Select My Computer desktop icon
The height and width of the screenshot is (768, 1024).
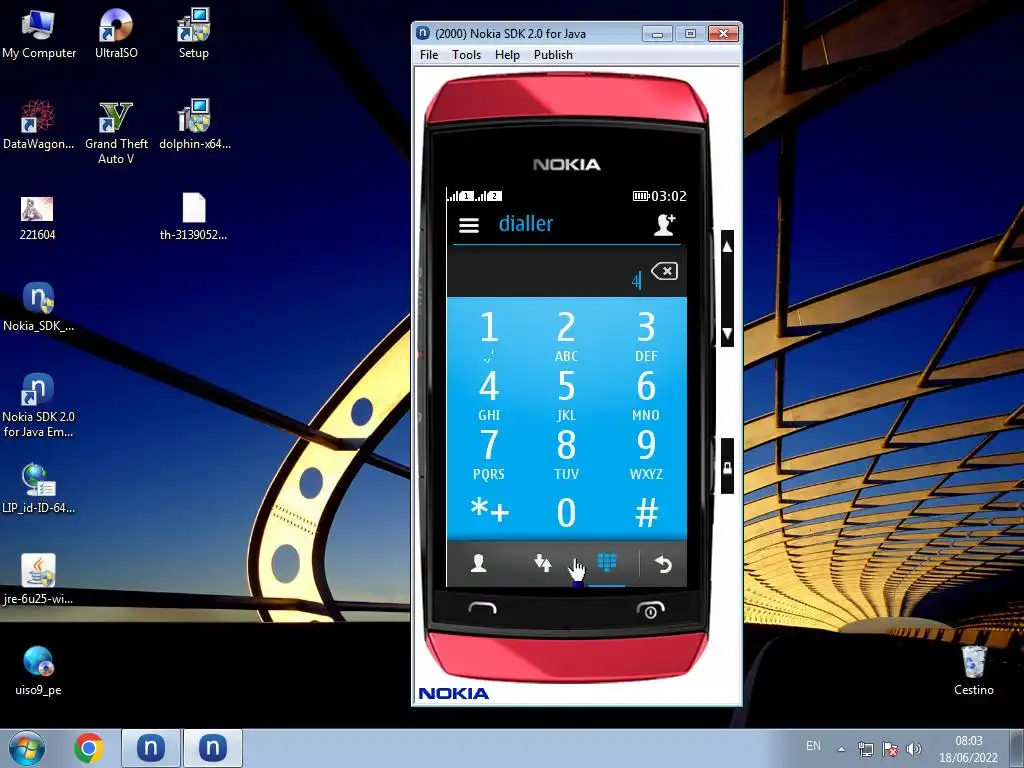point(38,35)
